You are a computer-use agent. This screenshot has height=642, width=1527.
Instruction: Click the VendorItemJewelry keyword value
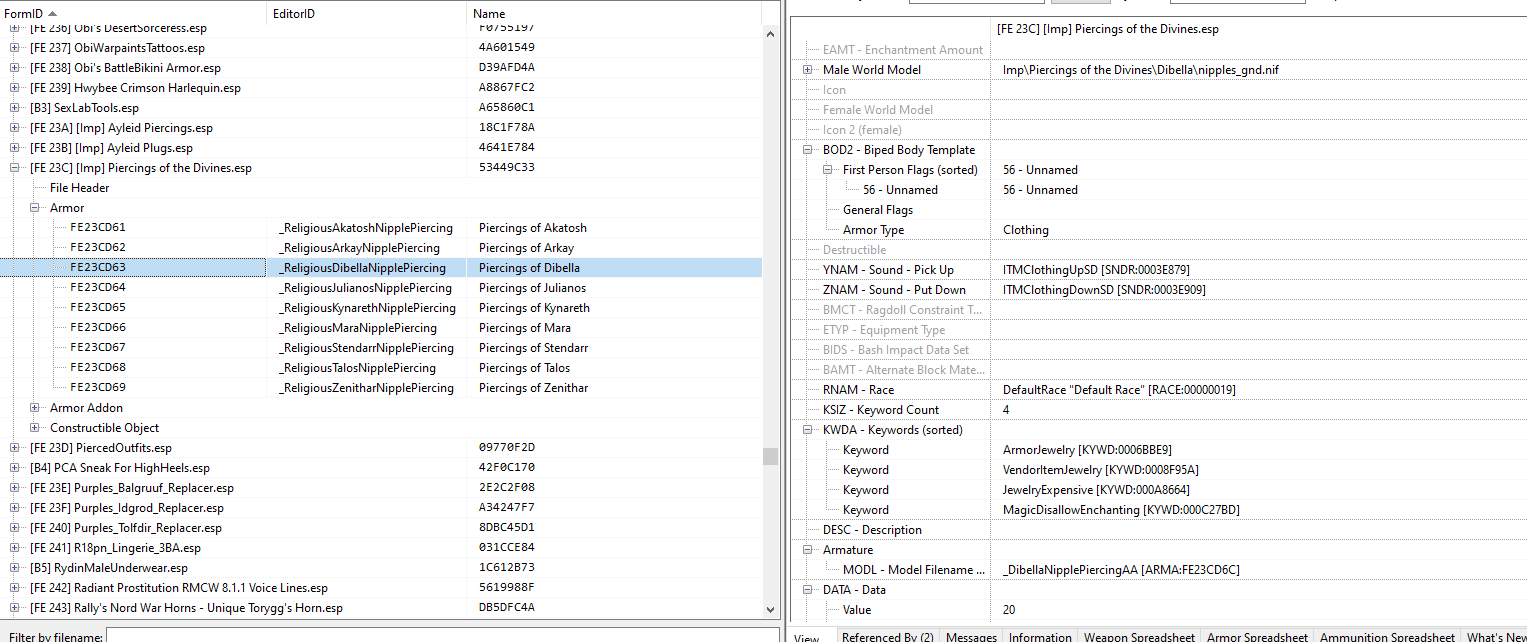pyautogui.click(x=1101, y=470)
